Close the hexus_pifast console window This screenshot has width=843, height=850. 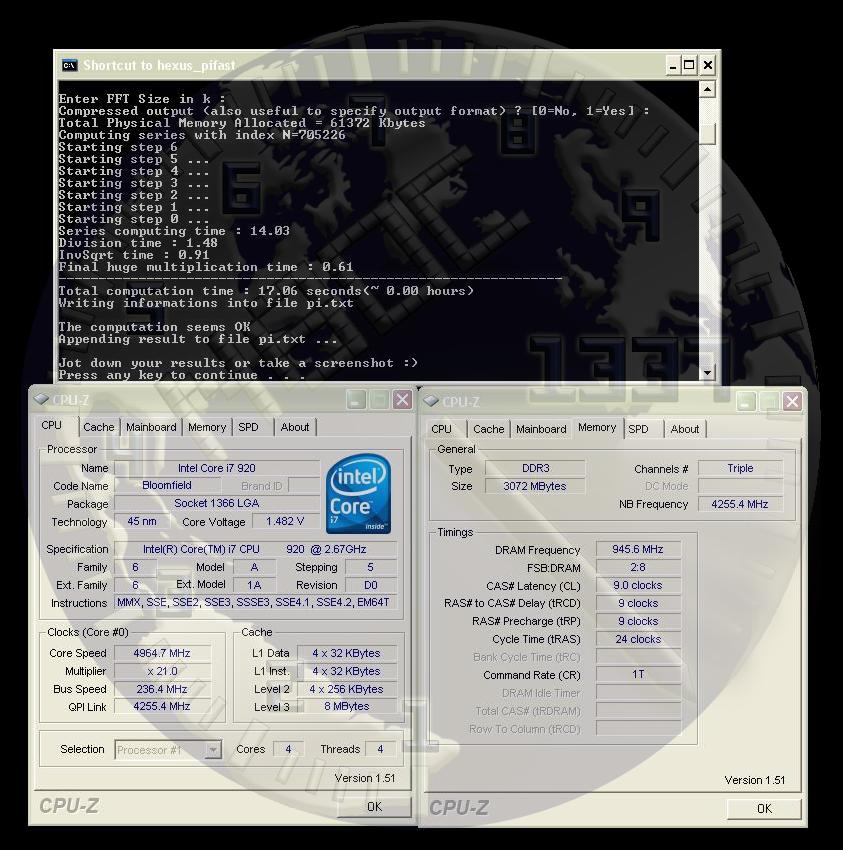(707, 66)
